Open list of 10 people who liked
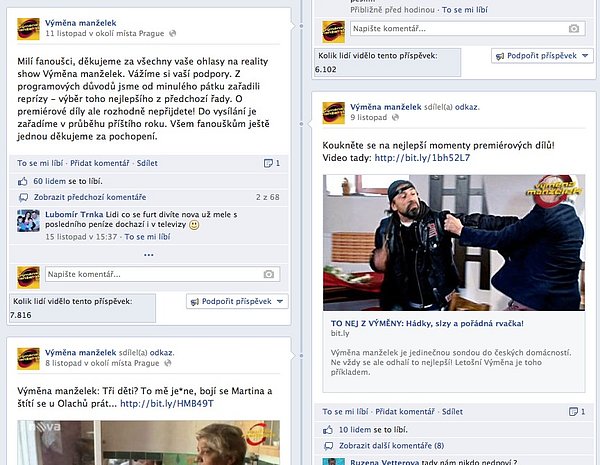 pyautogui.click(x=355, y=429)
